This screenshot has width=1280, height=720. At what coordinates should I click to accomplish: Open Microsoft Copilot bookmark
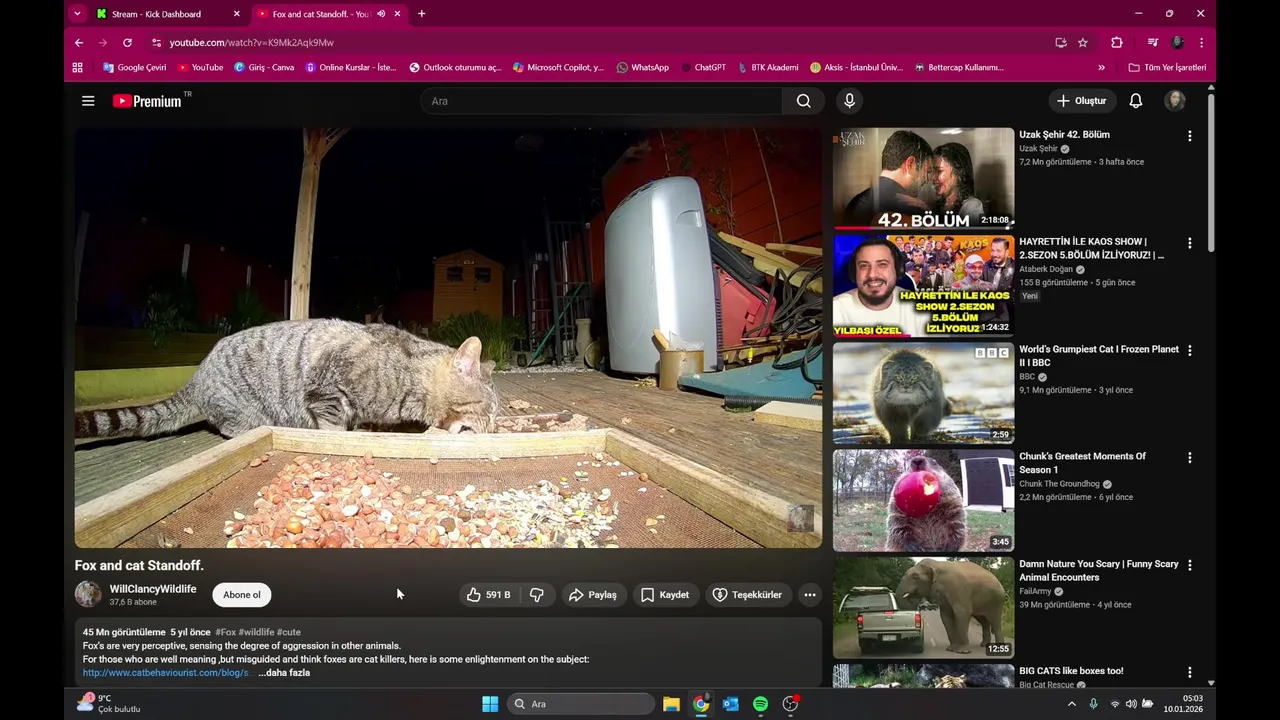click(558, 68)
